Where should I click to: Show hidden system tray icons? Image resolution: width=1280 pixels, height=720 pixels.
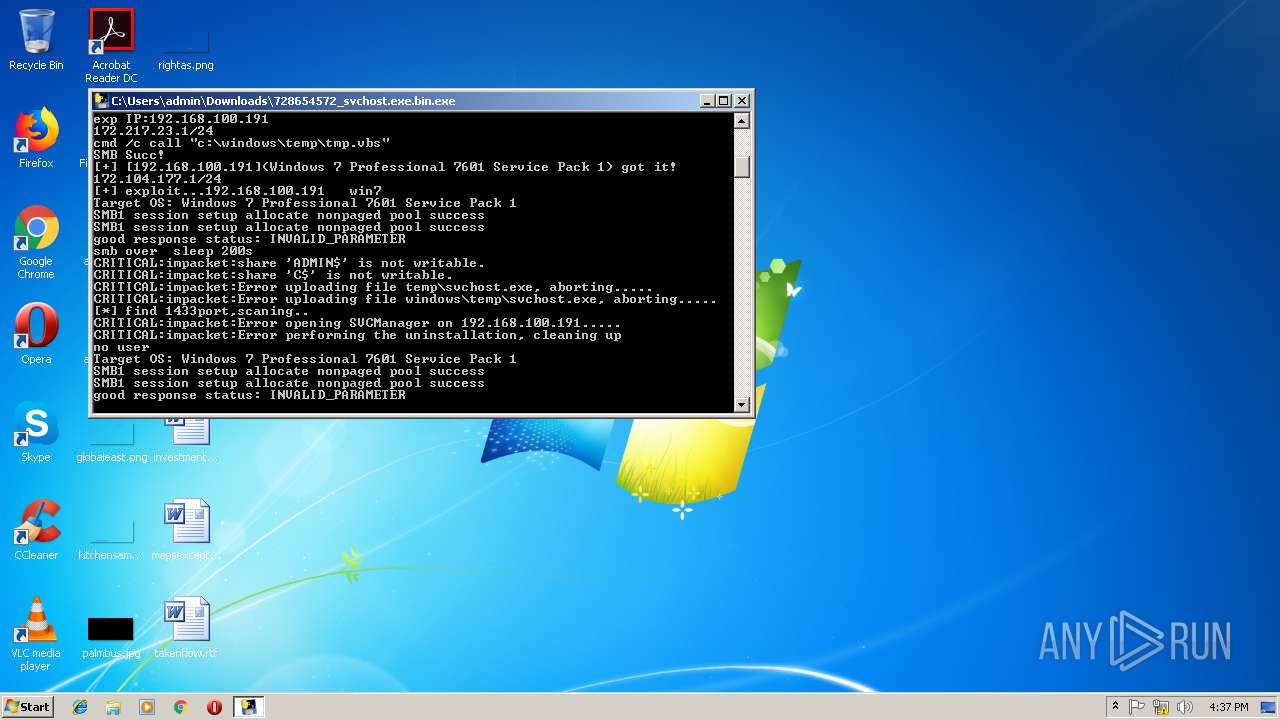point(1115,706)
